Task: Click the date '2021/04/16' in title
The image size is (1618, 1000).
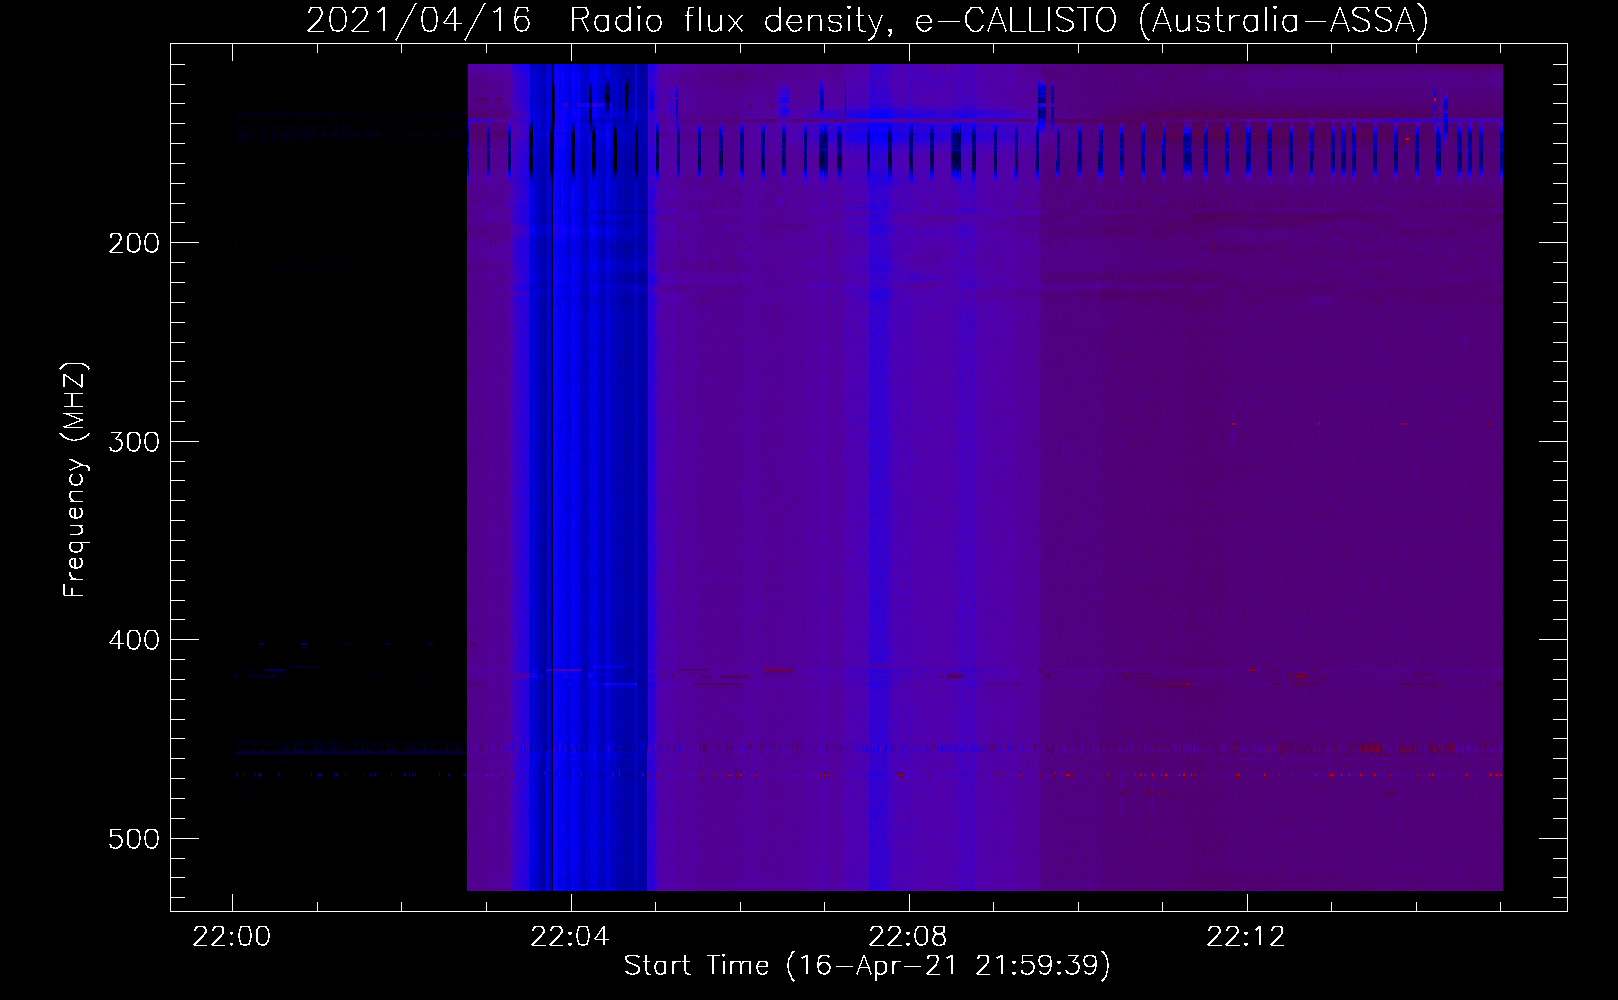Action: (x=419, y=20)
